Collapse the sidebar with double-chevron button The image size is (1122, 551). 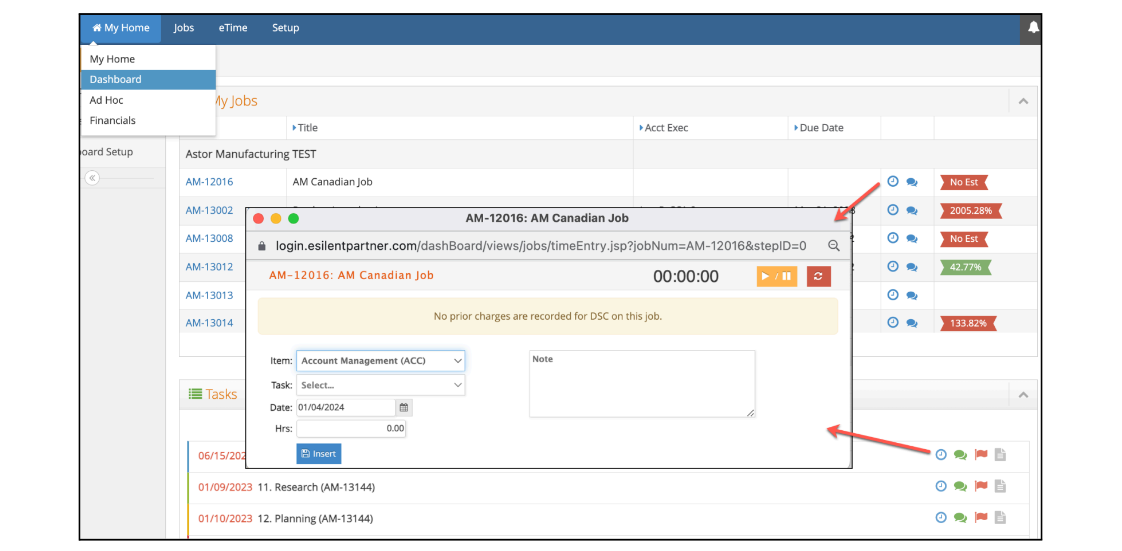pyautogui.click(x=92, y=178)
